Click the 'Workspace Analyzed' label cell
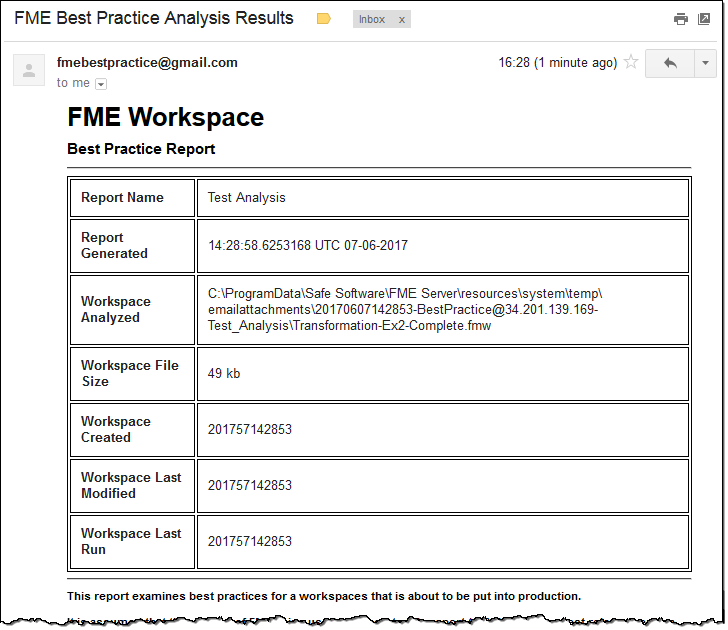 [x=132, y=310]
